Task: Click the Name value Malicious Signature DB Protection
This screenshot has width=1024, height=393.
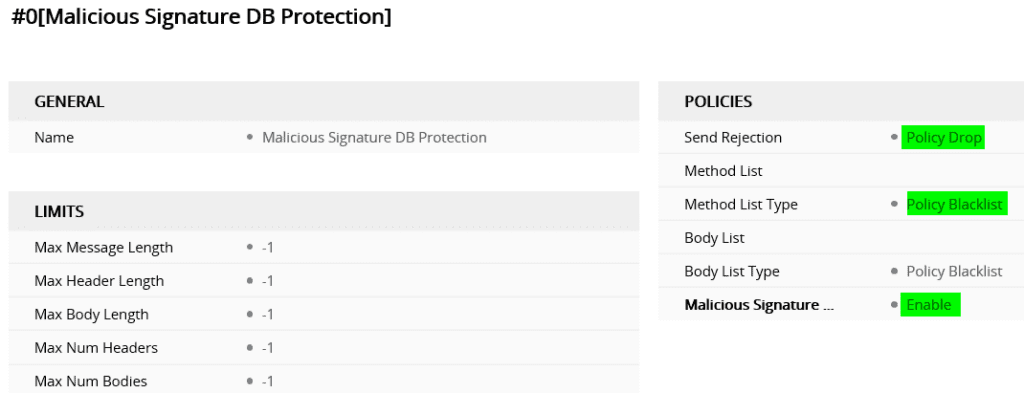Action: click(x=374, y=138)
